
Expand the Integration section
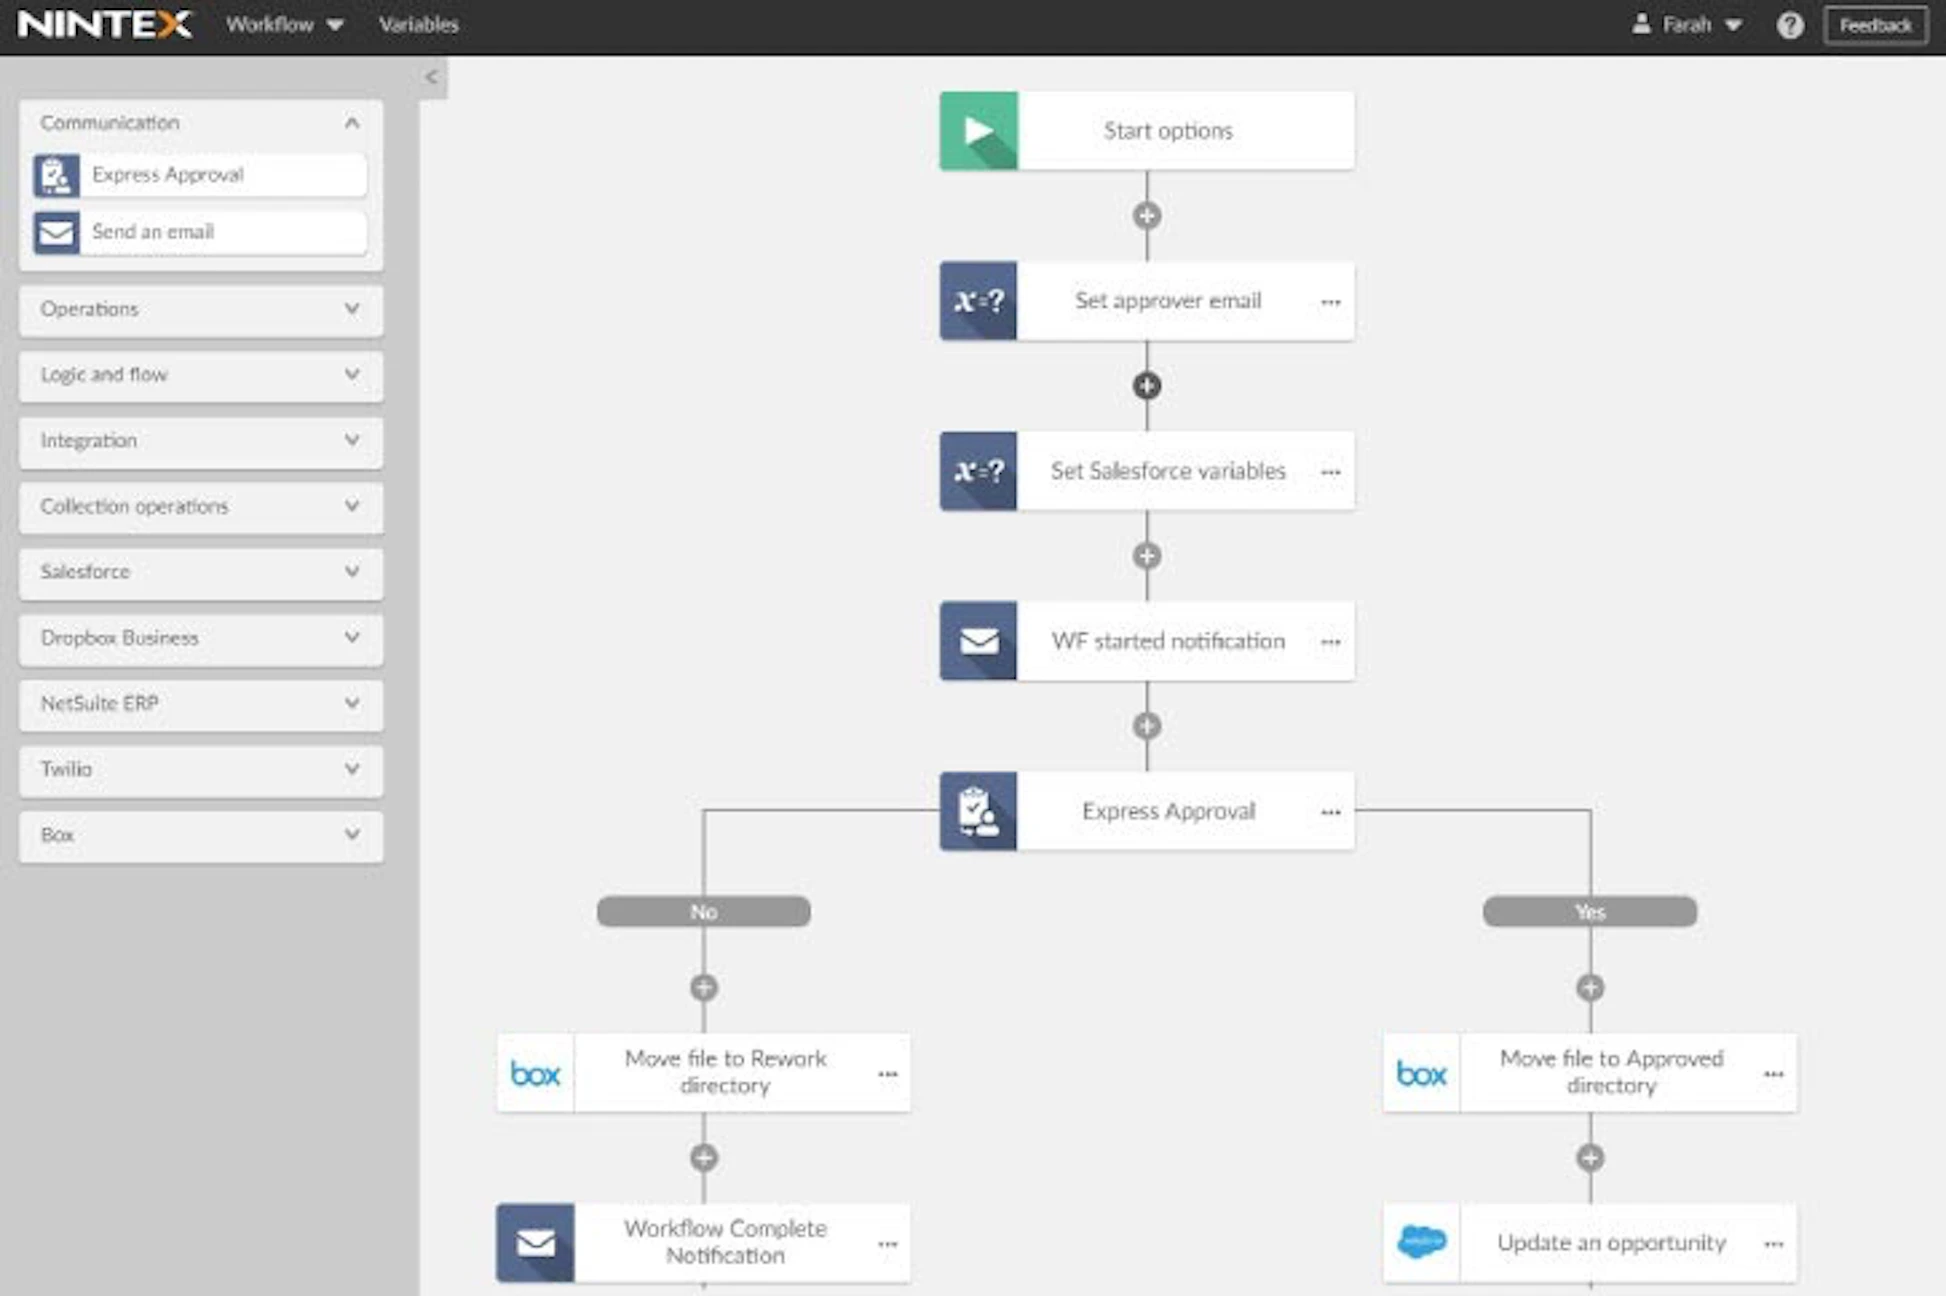pos(351,440)
